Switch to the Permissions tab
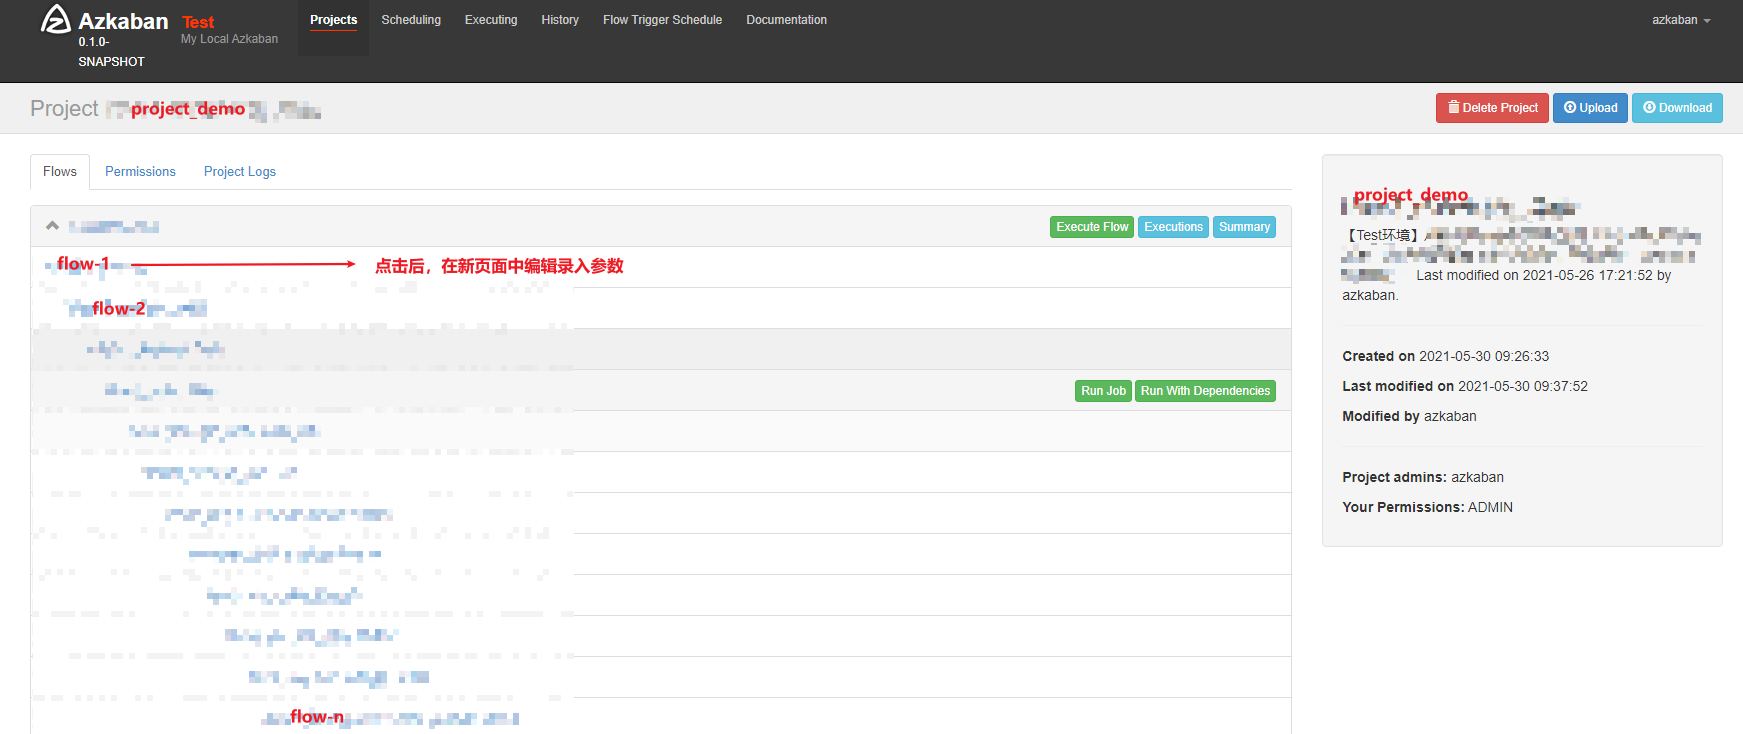This screenshot has width=1743, height=734. [x=140, y=172]
